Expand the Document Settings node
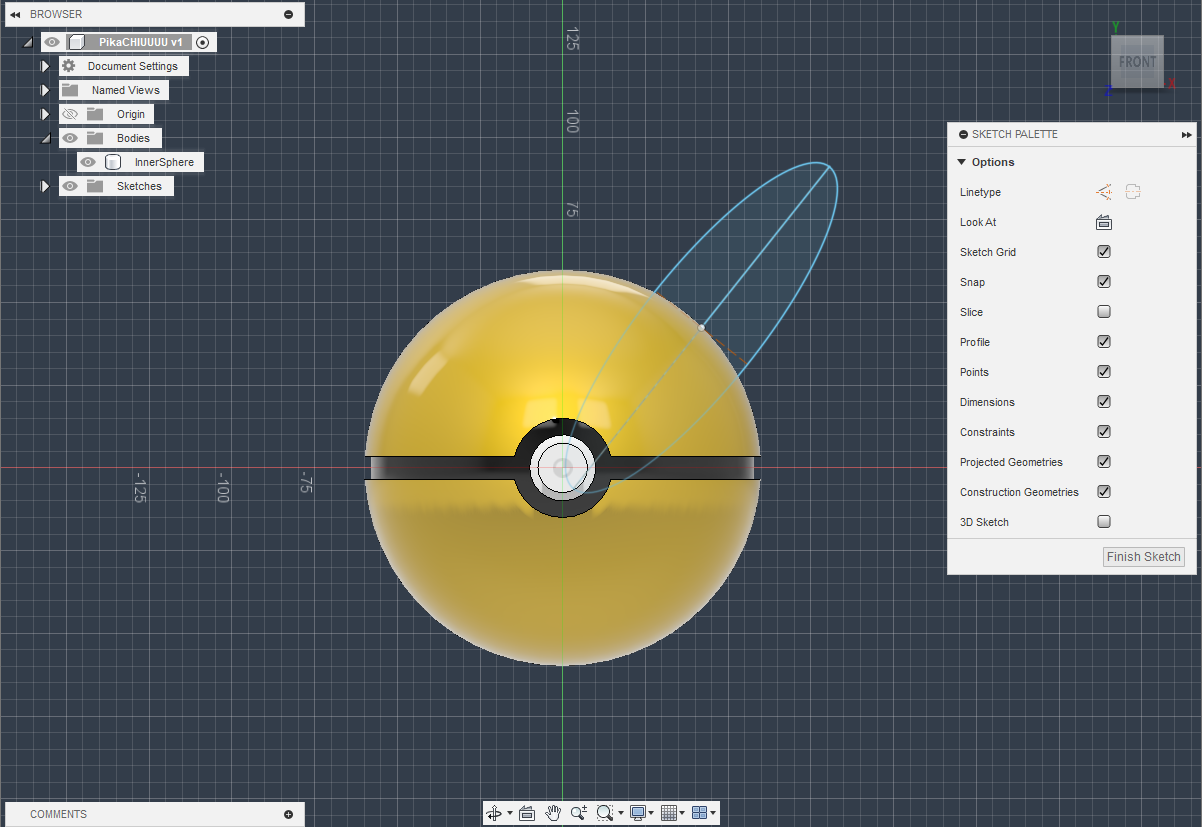Image resolution: width=1202 pixels, height=827 pixels. [x=45, y=66]
